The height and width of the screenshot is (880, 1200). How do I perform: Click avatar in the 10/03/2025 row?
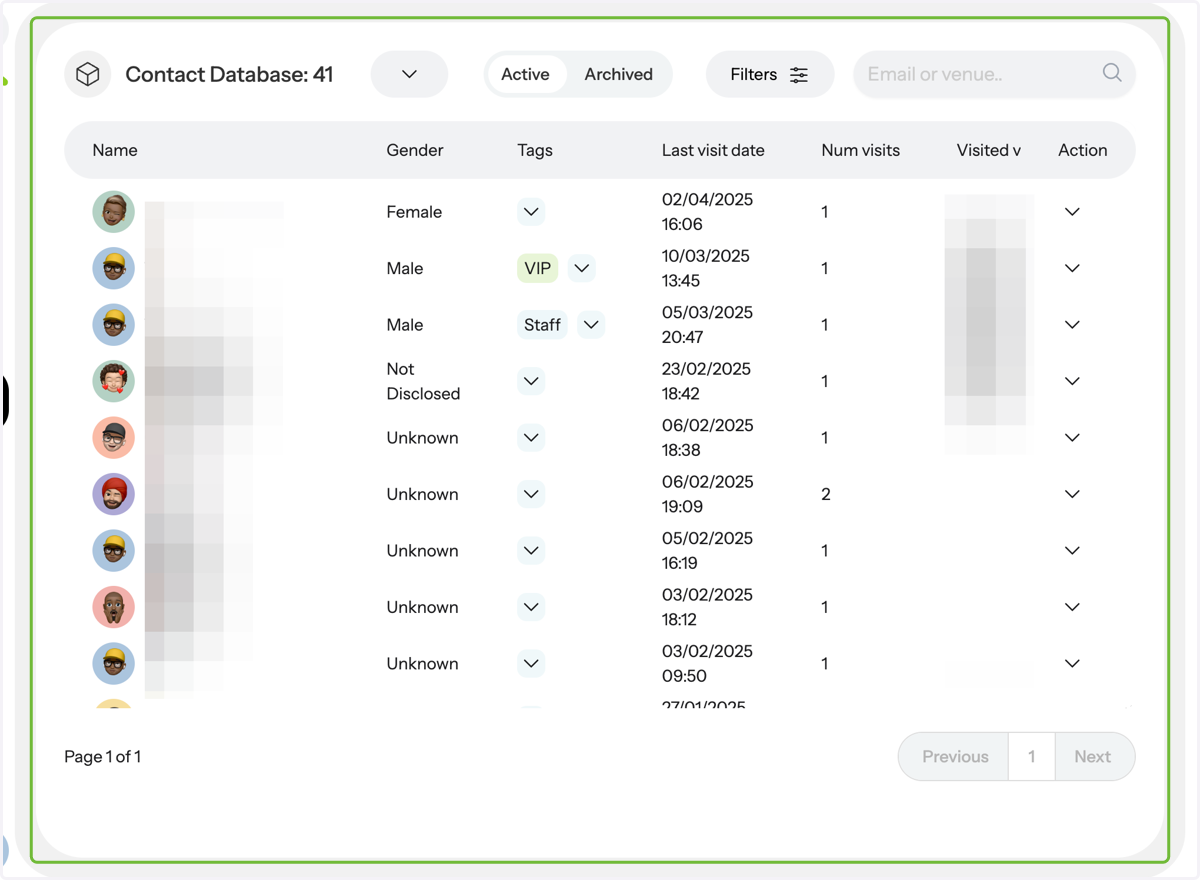click(x=114, y=268)
